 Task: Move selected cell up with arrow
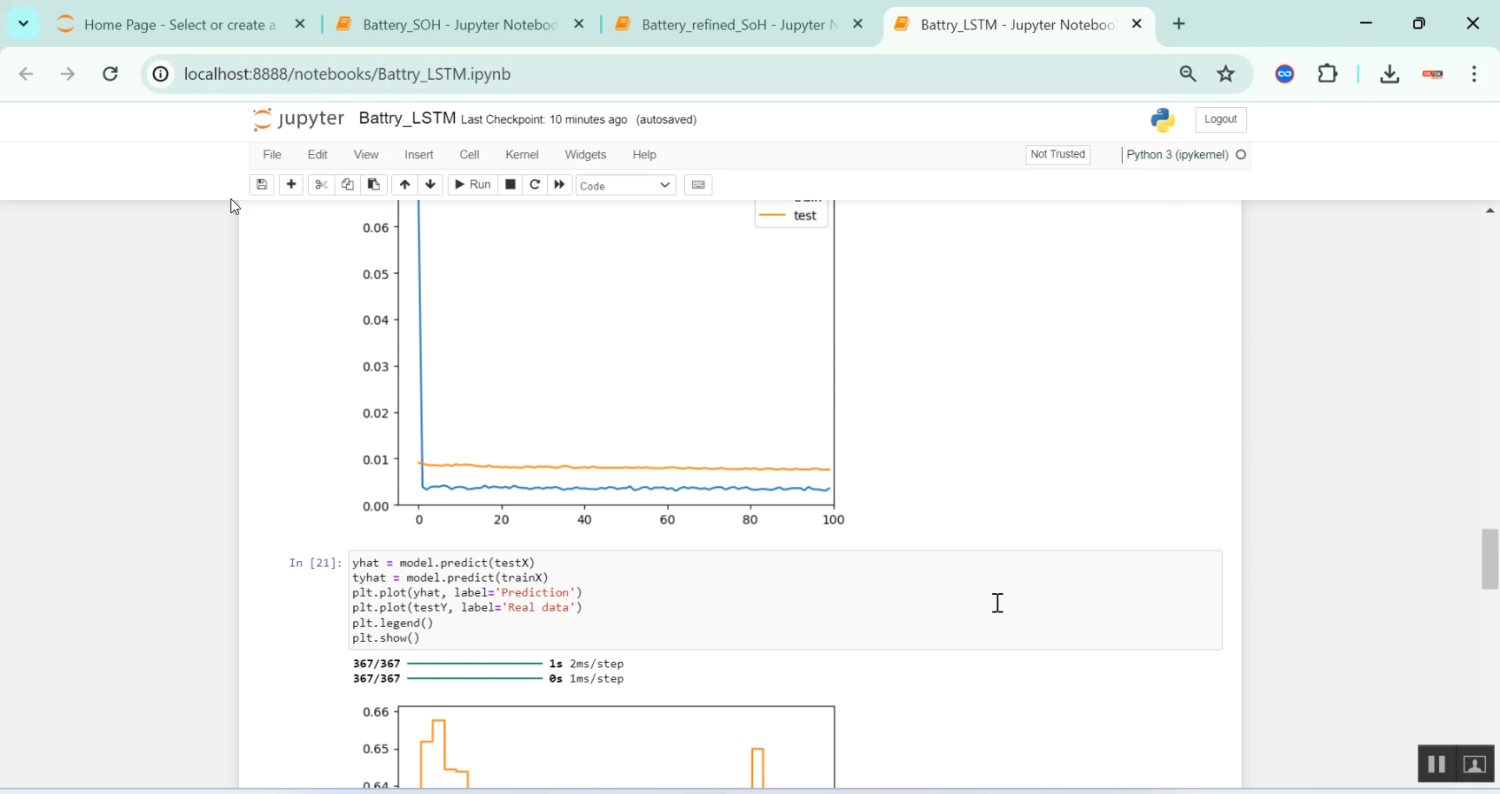tap(404, 185)
